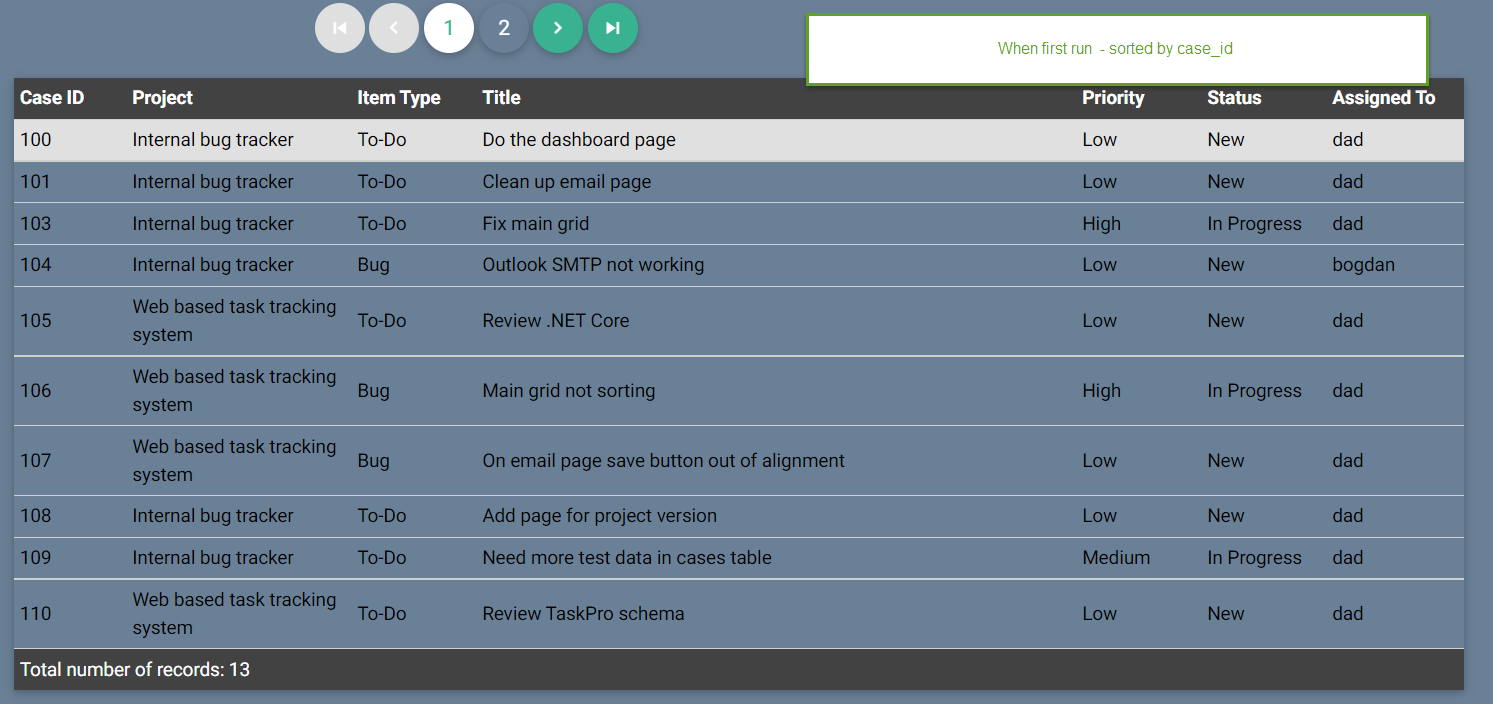
Task: Click 'In Progress' status of case 103
Action: pyautogui.click(x=1255, y=224)
